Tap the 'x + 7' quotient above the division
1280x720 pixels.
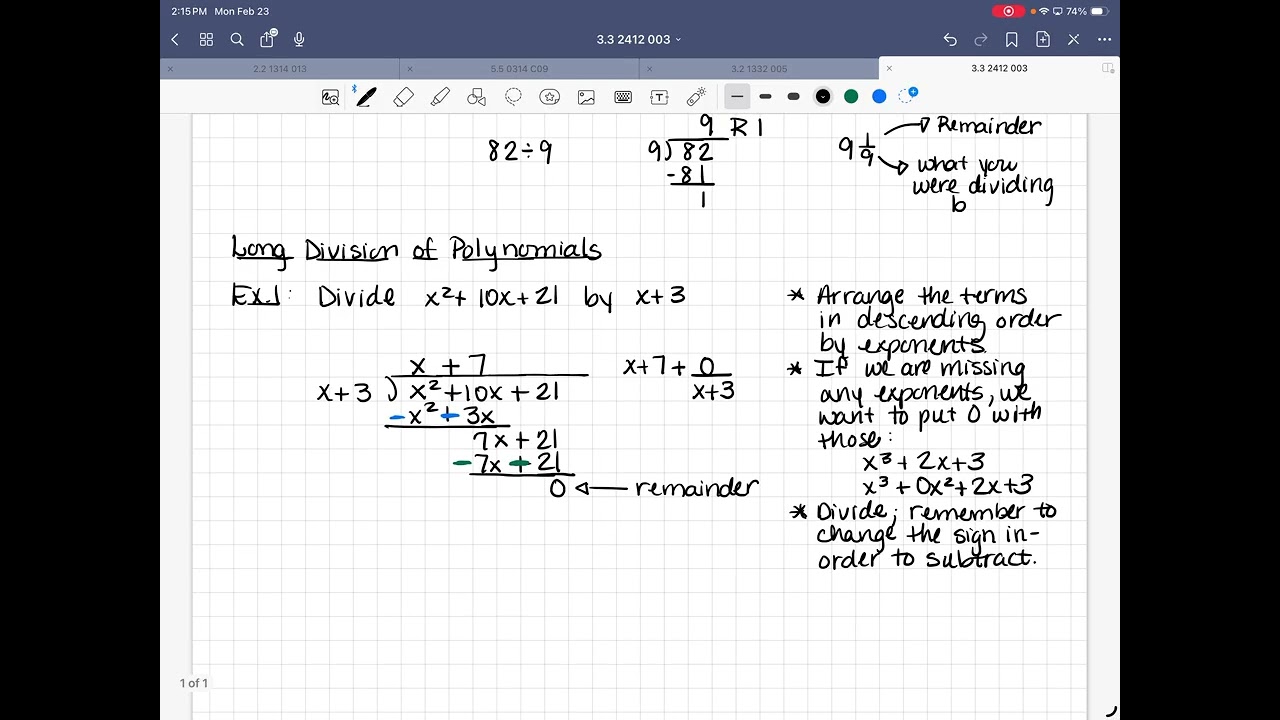pyautogui.click(x=448, y=367)
